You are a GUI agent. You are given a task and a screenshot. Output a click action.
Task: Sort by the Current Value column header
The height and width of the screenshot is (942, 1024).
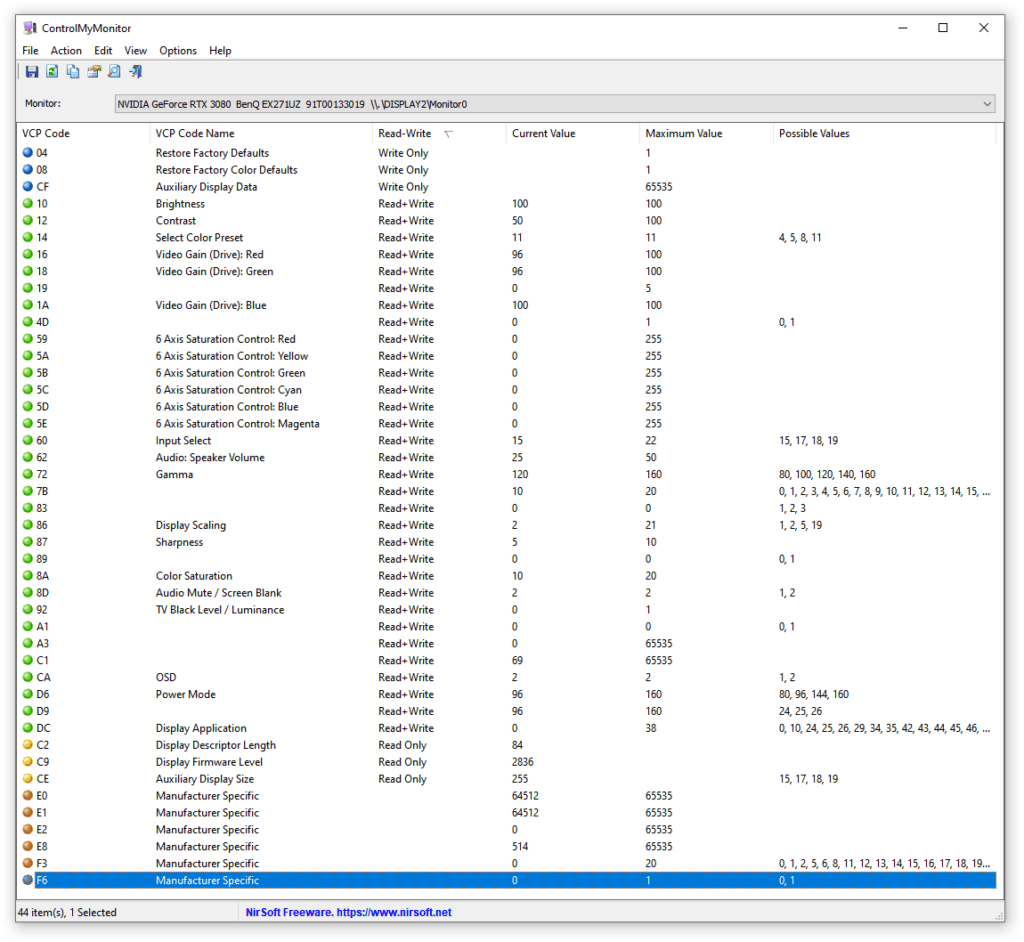pos(573,133)
